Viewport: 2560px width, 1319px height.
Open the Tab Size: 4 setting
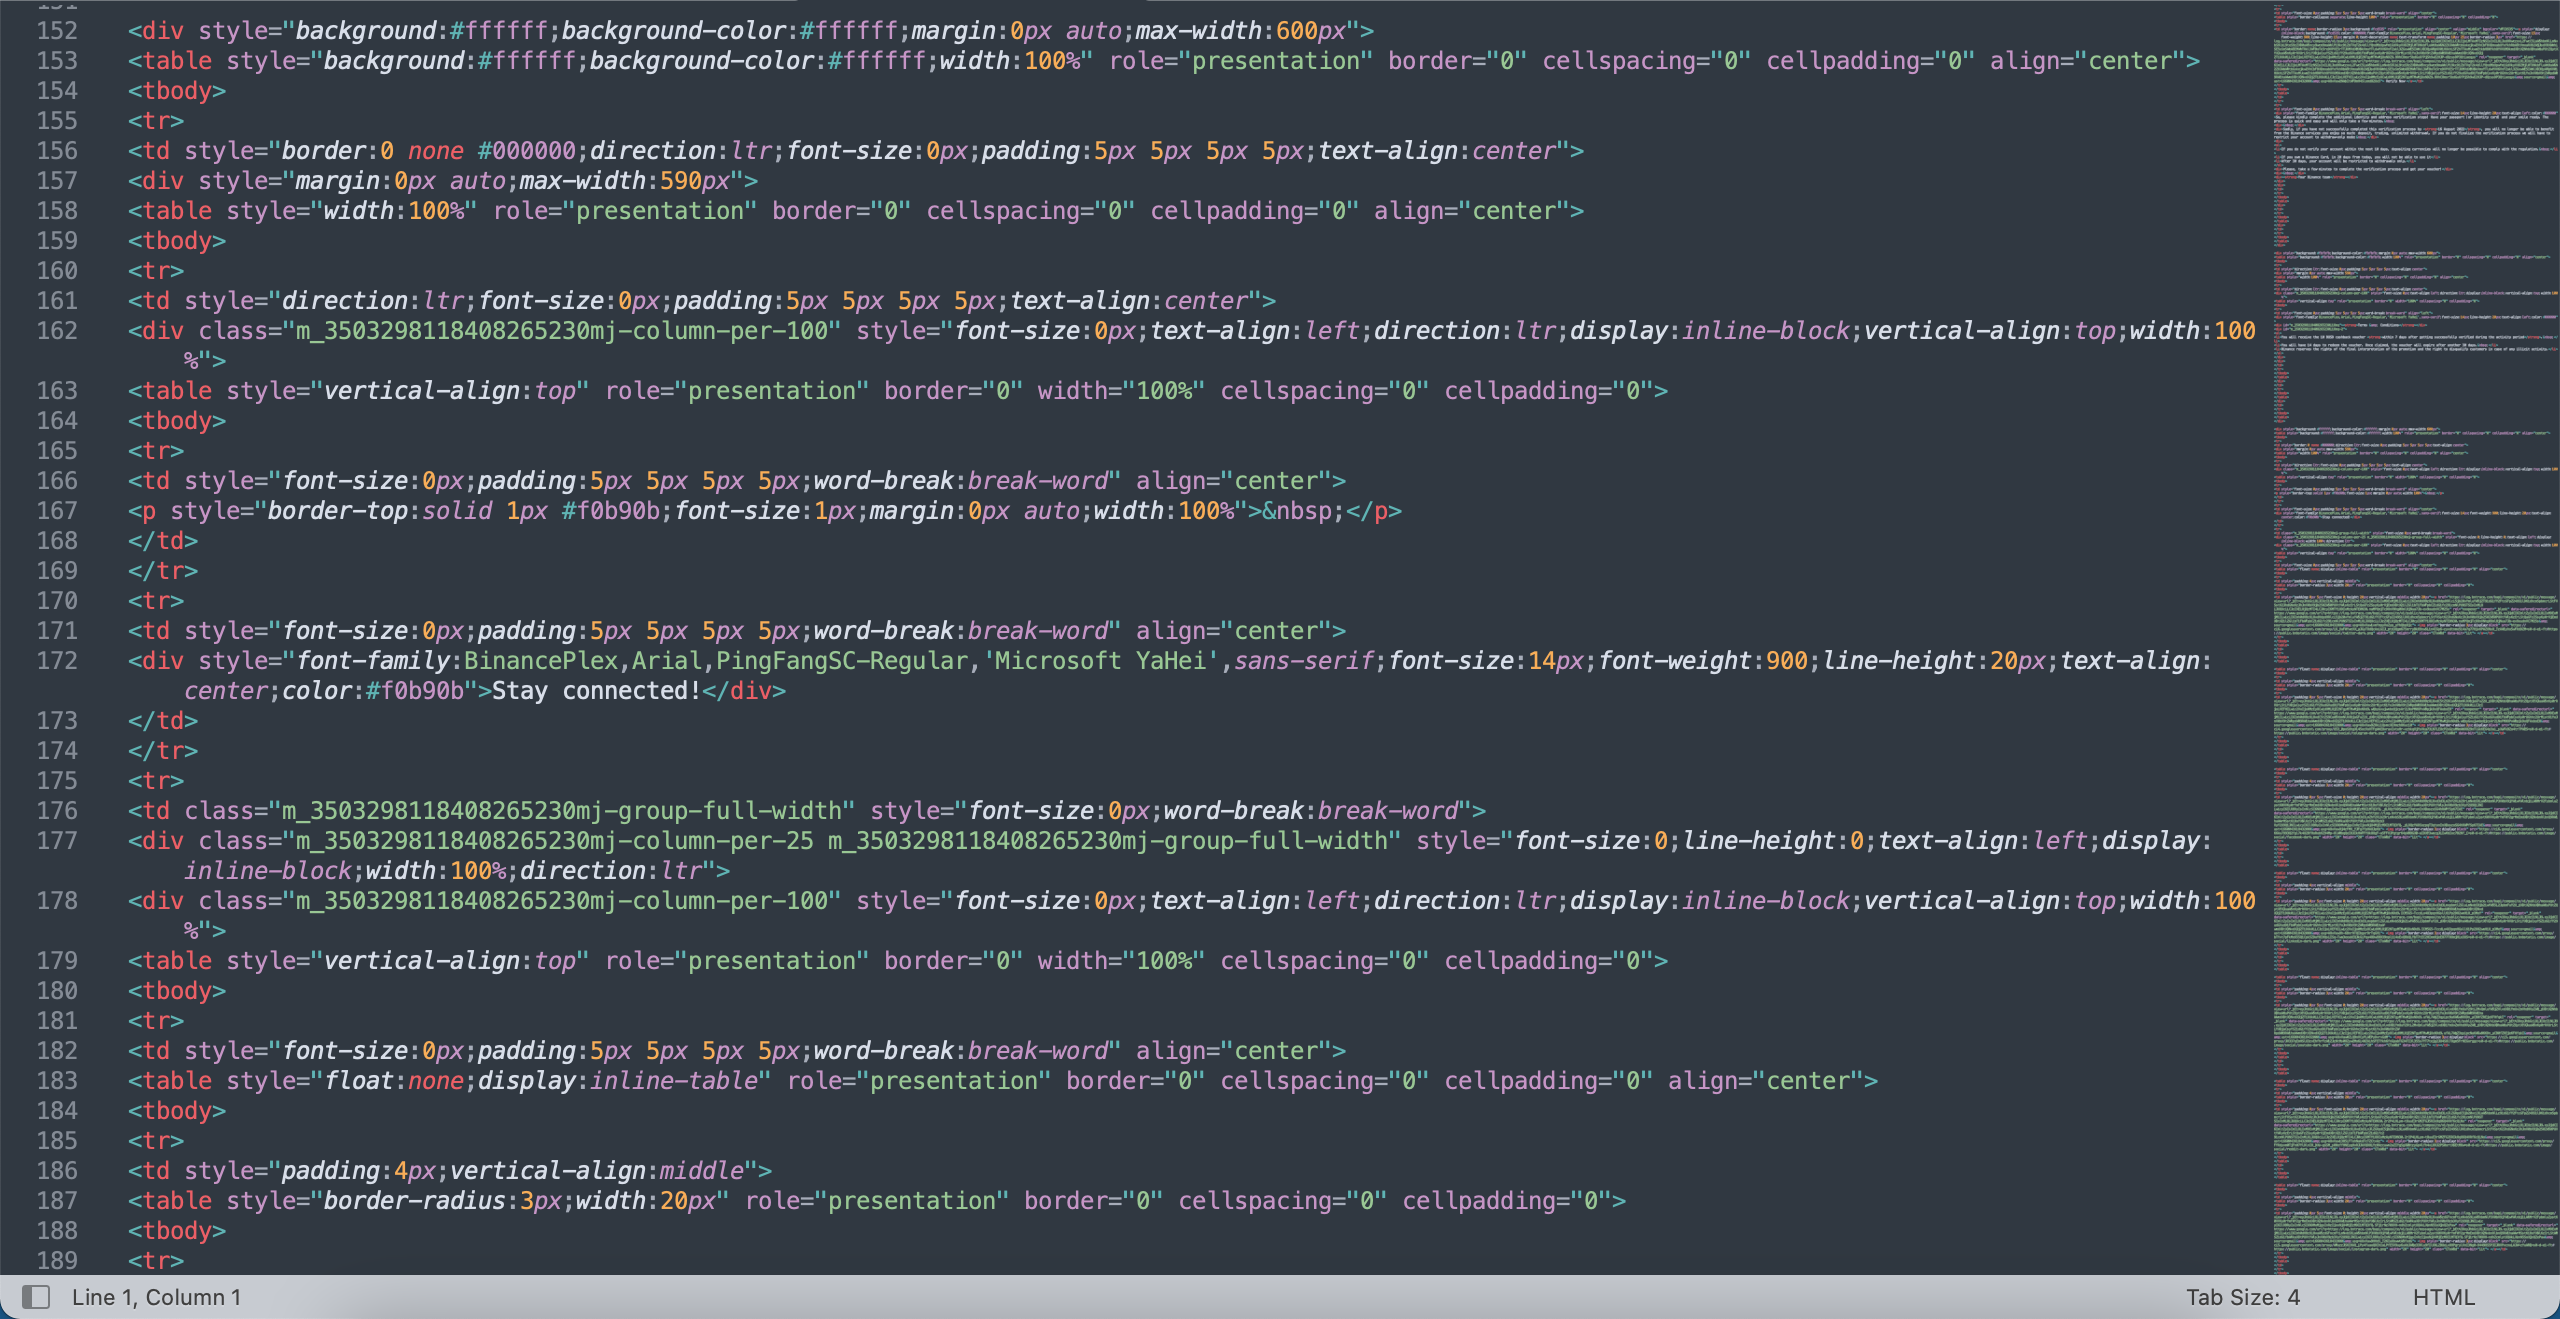point(2245,1296)
